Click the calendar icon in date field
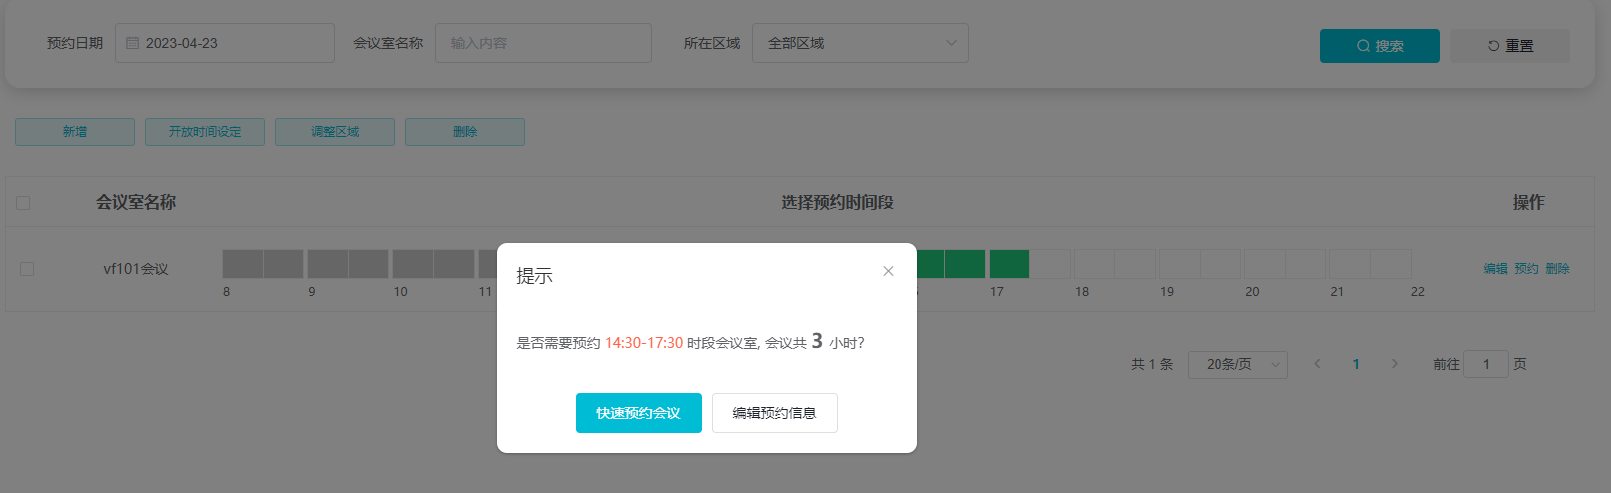Viewport: 1611px width, 493px height. click(x=132, y=43)
